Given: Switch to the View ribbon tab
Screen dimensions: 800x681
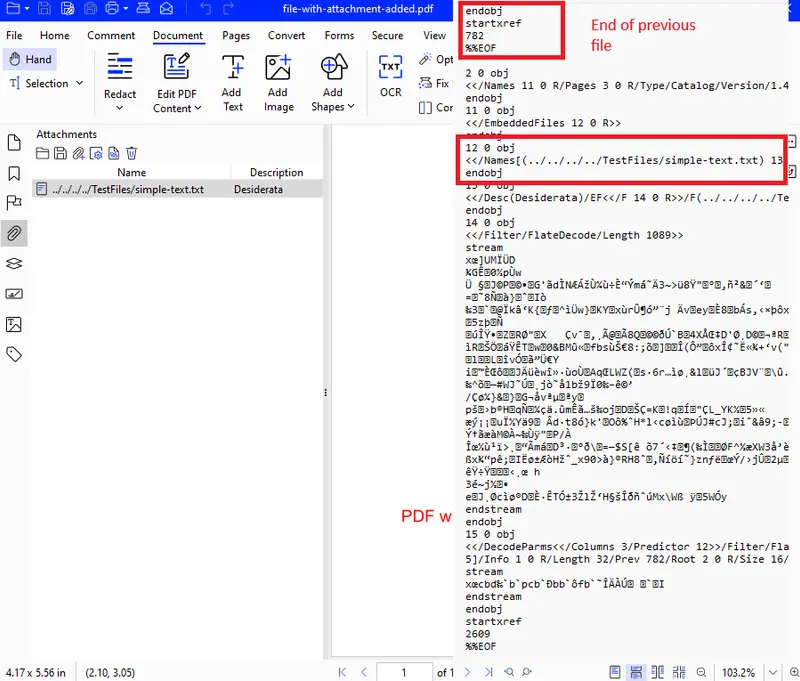Looking at the screenshot, I should tap(434, 35).
